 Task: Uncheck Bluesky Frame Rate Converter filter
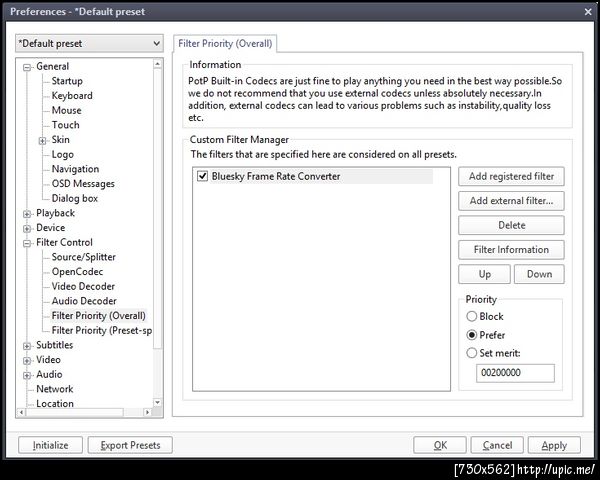tap(202, 176)
